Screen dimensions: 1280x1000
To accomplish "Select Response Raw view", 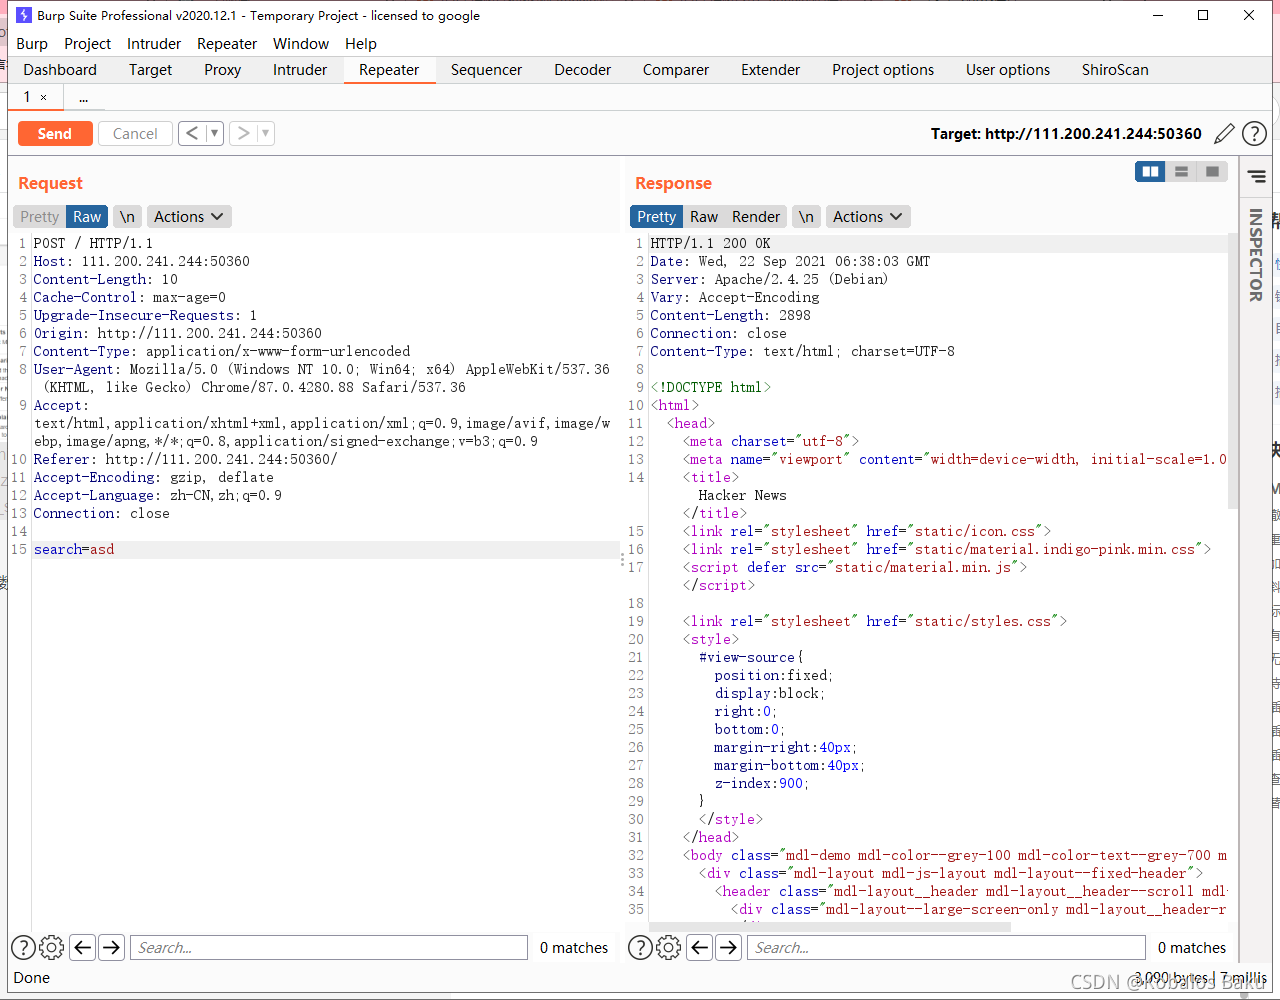I will [704, 217].
